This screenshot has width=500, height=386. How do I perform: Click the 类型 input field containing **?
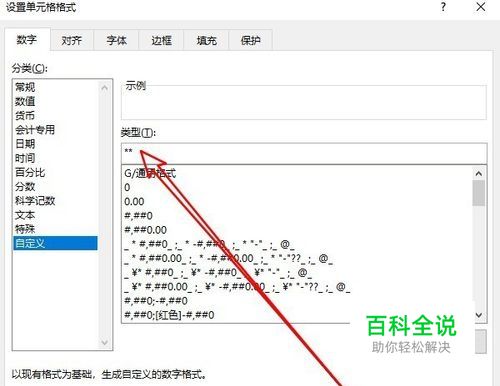(x=304, y=153)
